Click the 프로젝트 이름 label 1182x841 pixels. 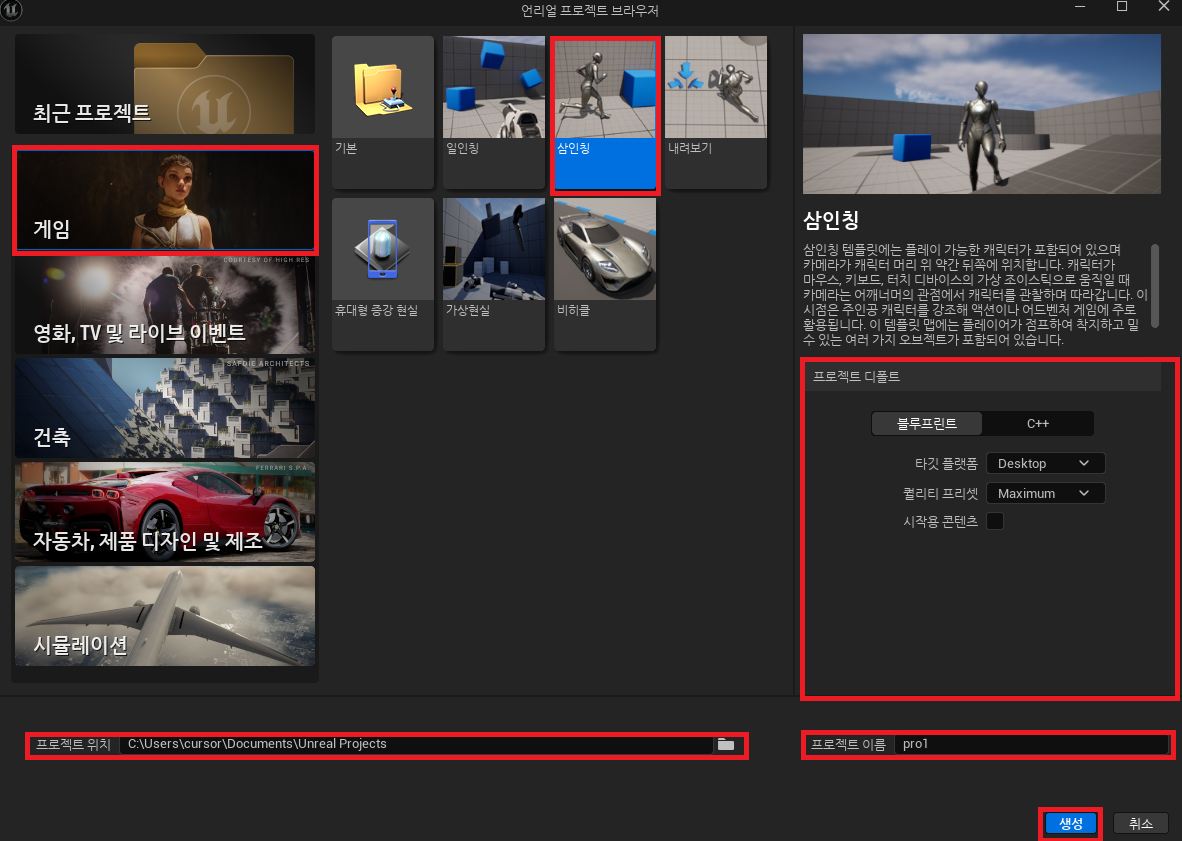(x=848, y=745)
